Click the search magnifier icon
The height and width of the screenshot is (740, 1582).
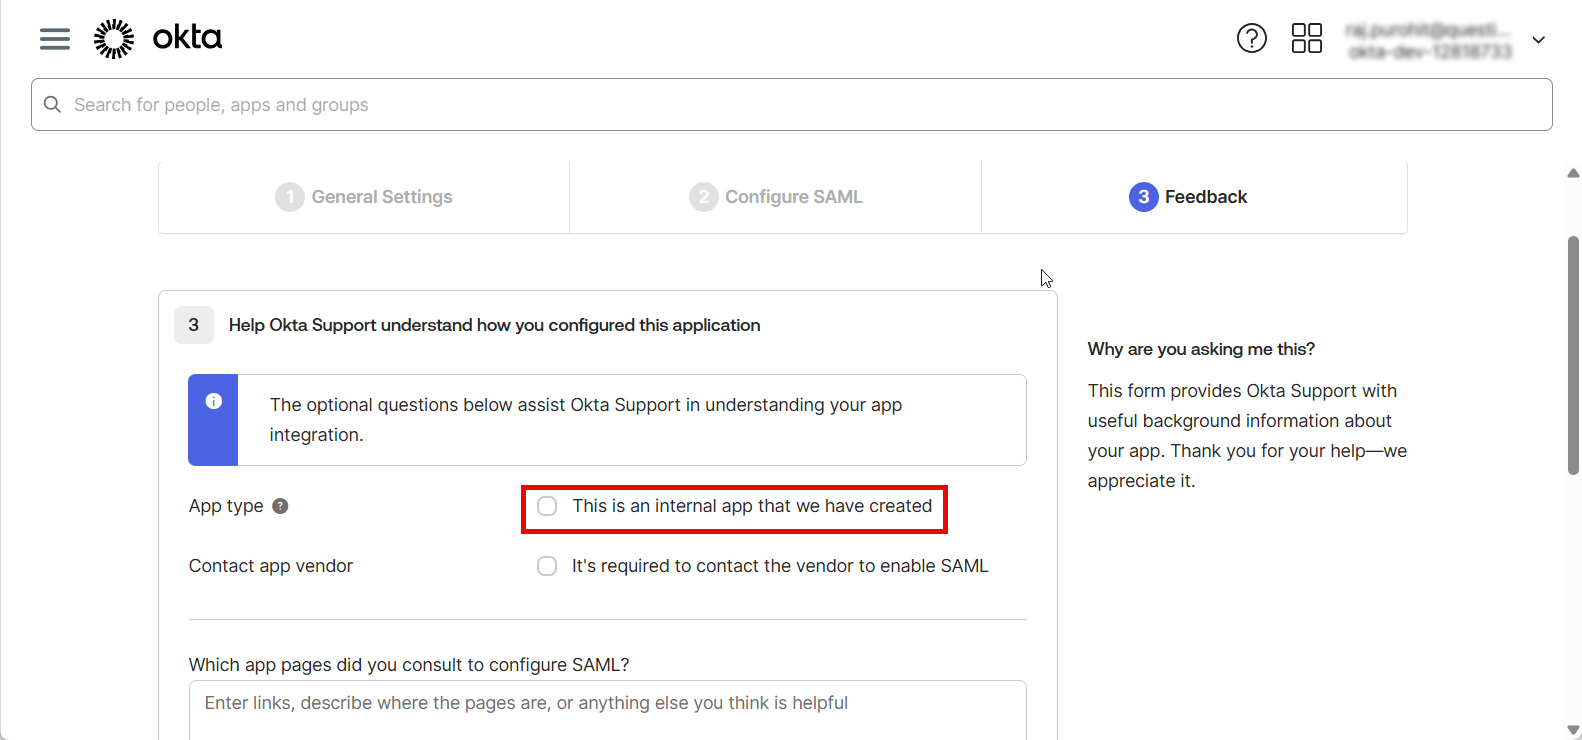coord(53,105)
